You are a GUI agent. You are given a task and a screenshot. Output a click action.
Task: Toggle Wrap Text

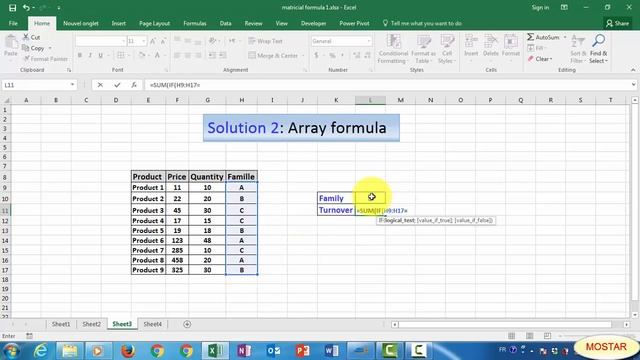(265, 41)
